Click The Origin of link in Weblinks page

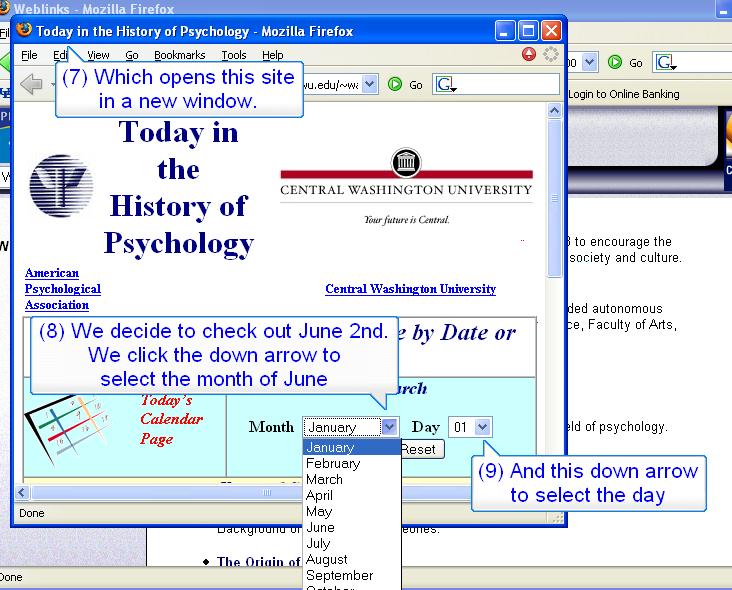[x=258, y=561]
